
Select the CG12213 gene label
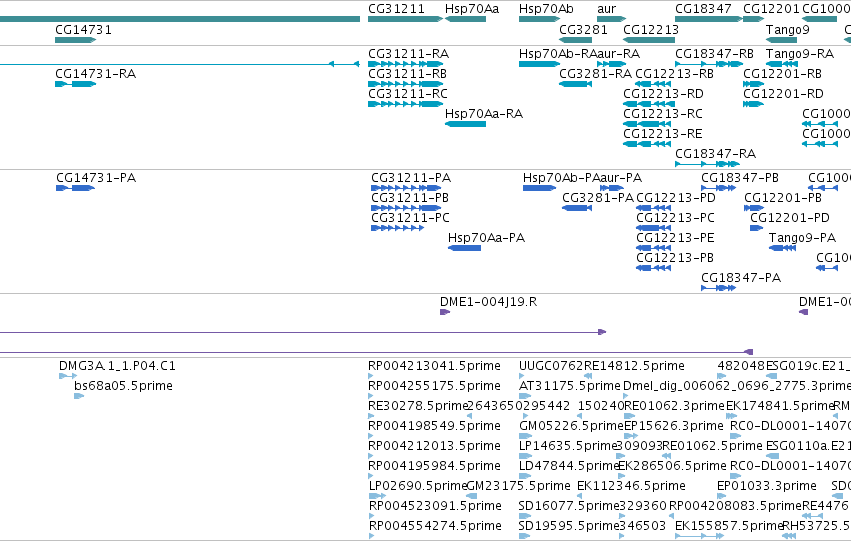tap(651, 29)
